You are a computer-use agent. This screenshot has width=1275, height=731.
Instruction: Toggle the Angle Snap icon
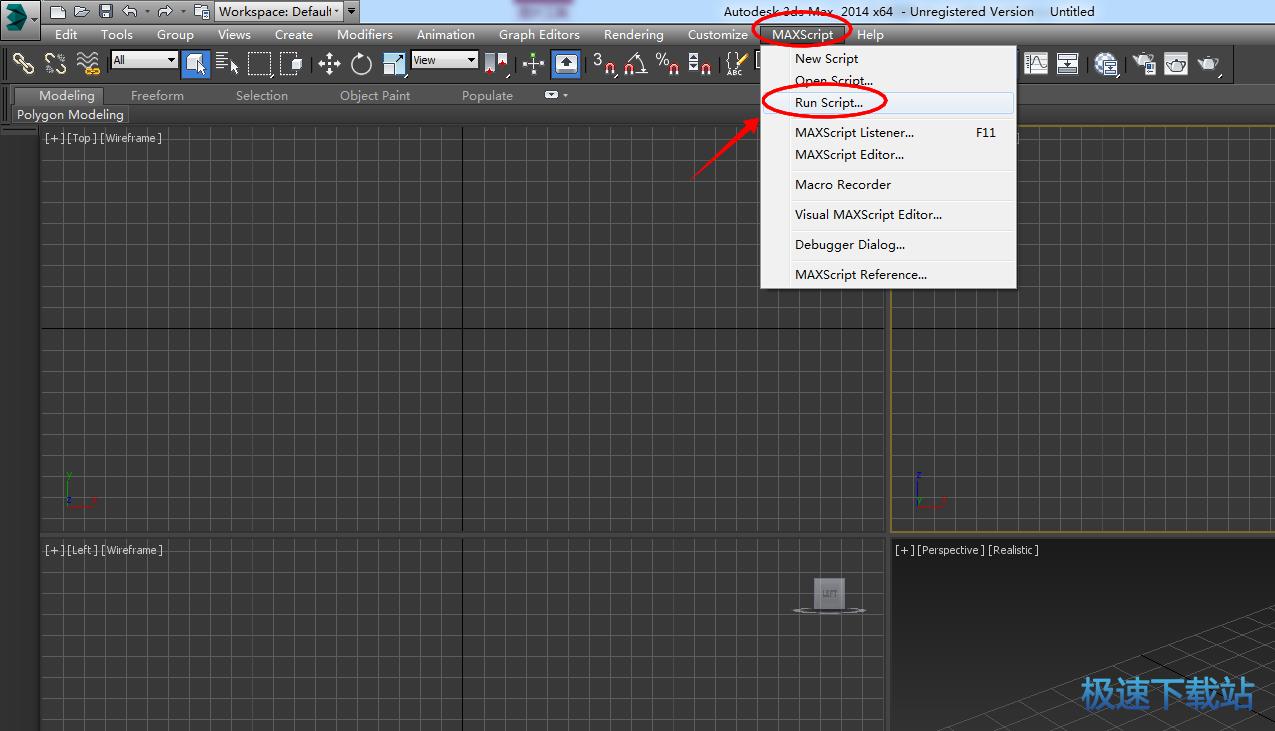tap(636, 64)
